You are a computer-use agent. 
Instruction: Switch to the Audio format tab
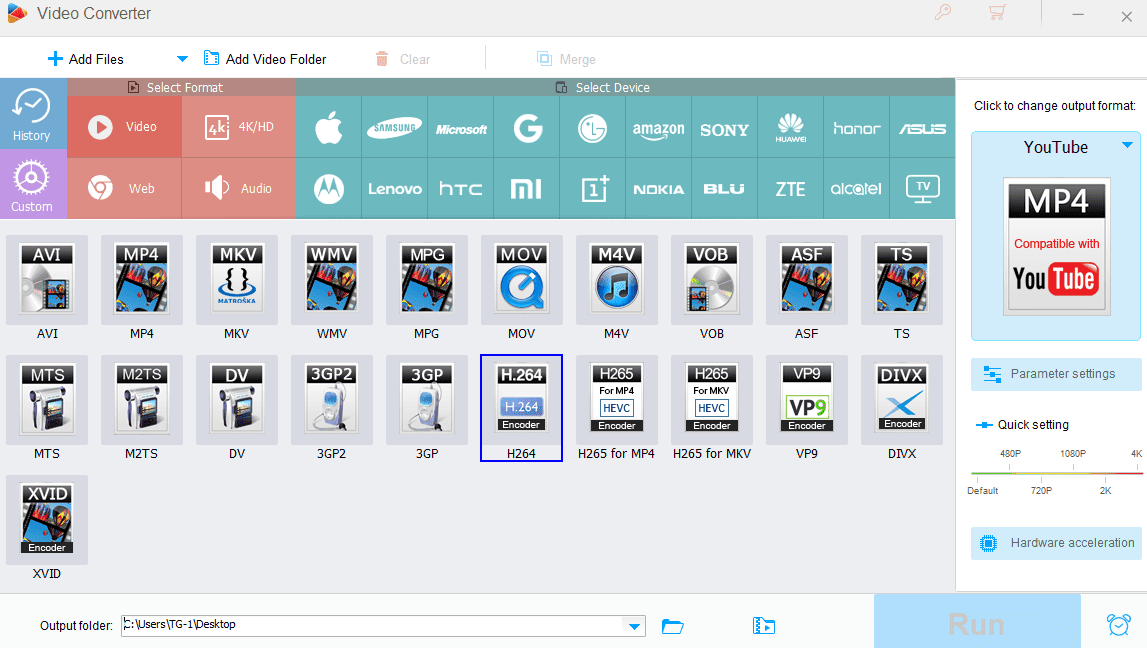point(239,188)
